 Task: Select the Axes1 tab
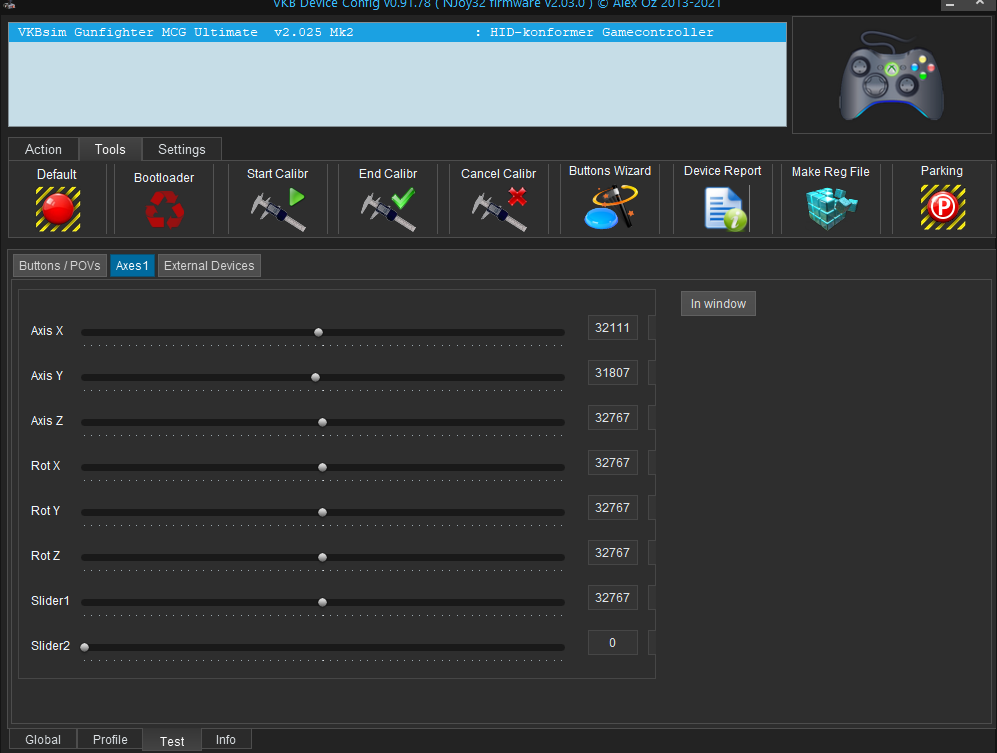tap(132, 266)
